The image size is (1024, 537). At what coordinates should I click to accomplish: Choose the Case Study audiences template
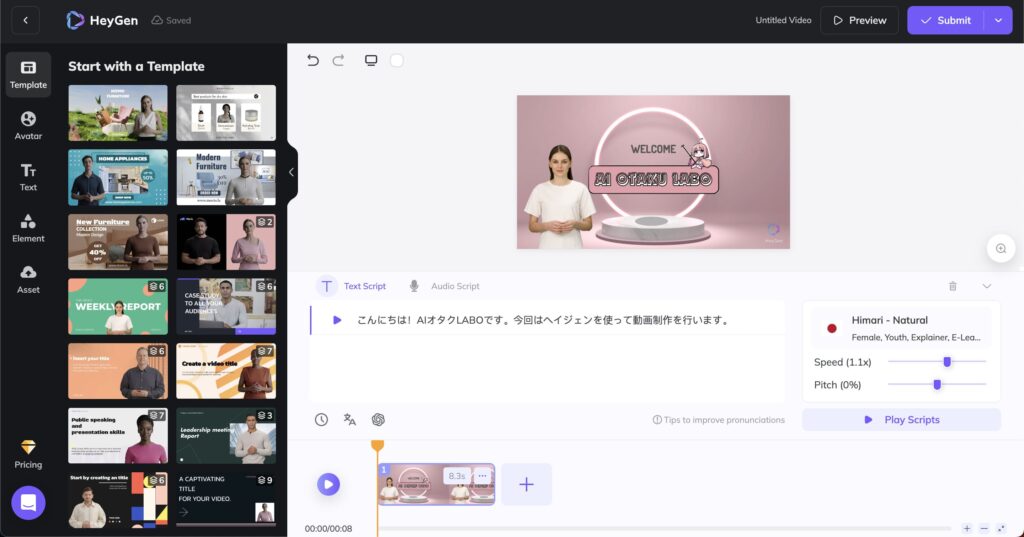tap(226, 306)
